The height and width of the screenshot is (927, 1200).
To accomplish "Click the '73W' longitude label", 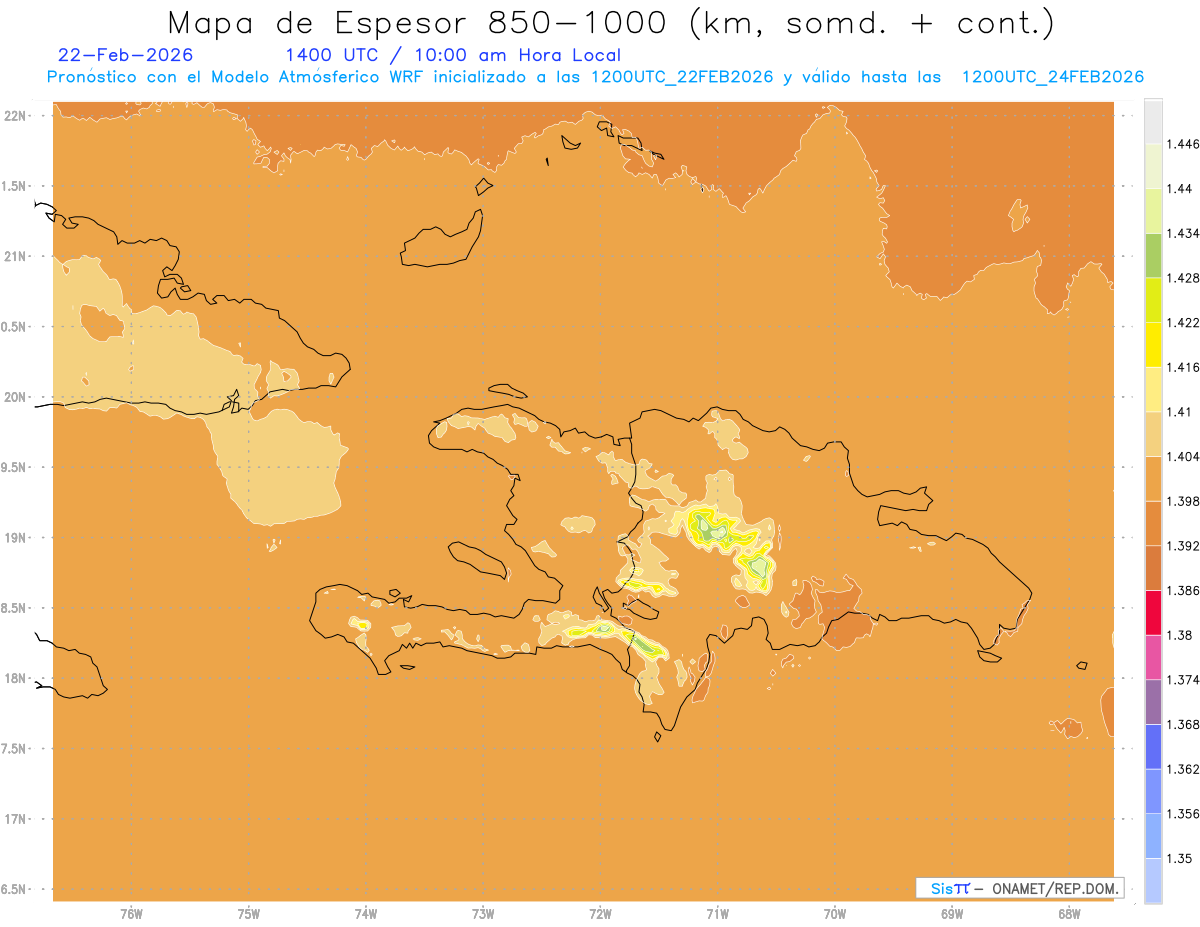I will [x=483, y=914].
